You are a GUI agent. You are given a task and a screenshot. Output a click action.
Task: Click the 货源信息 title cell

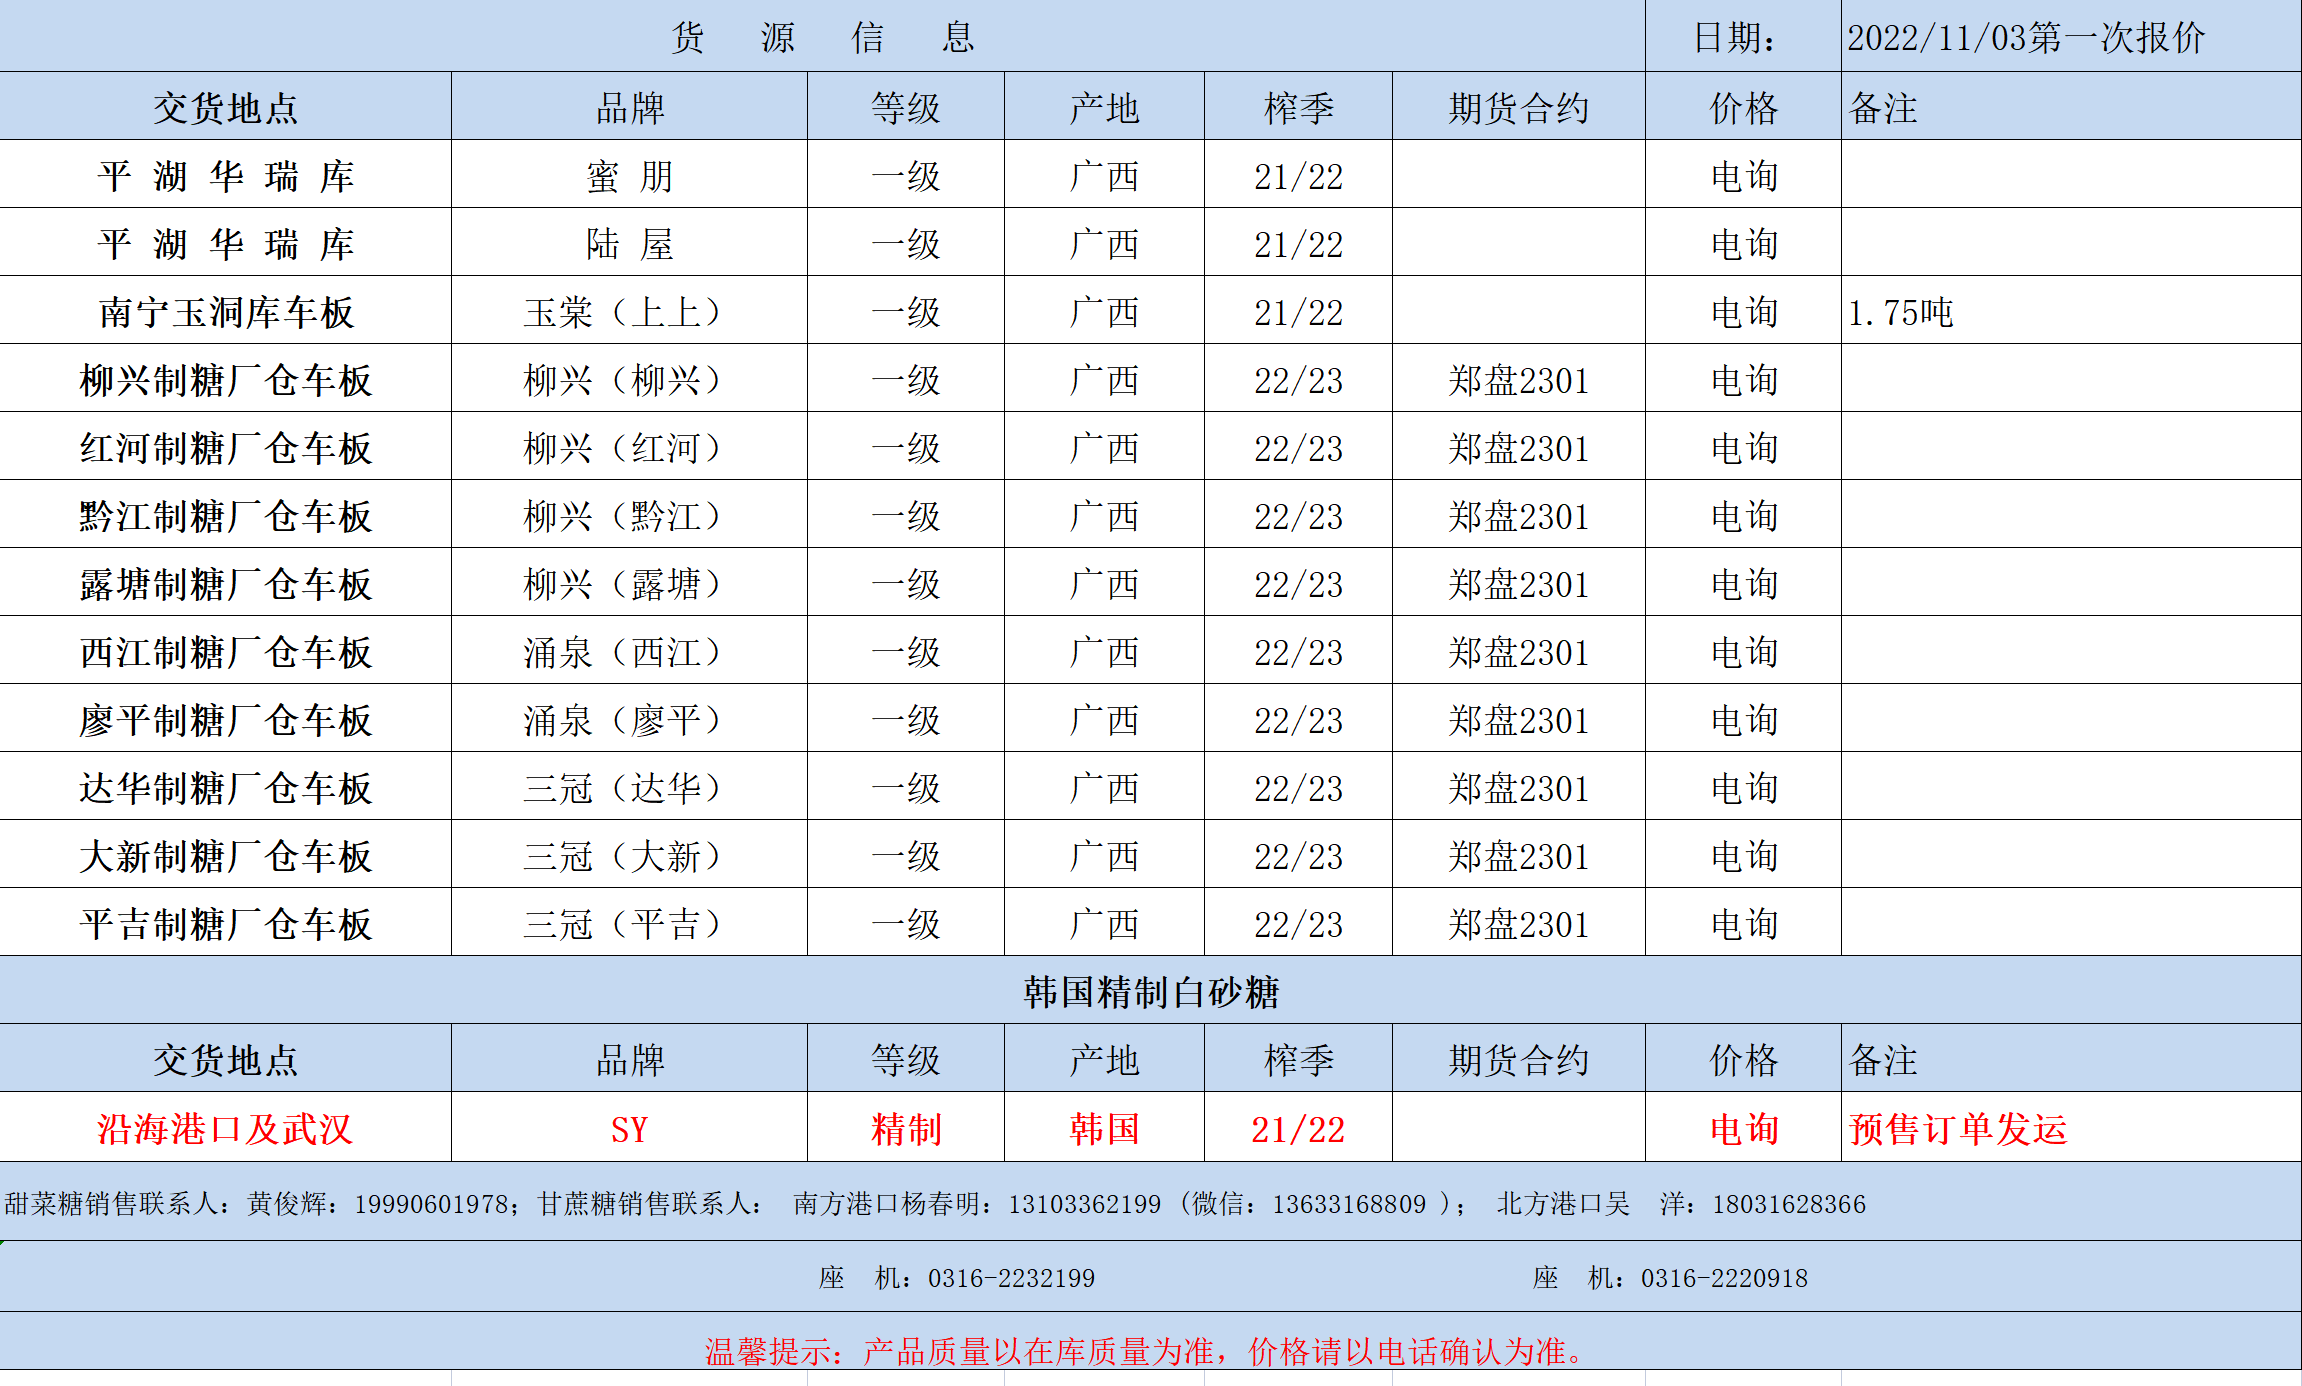[822, 37]
